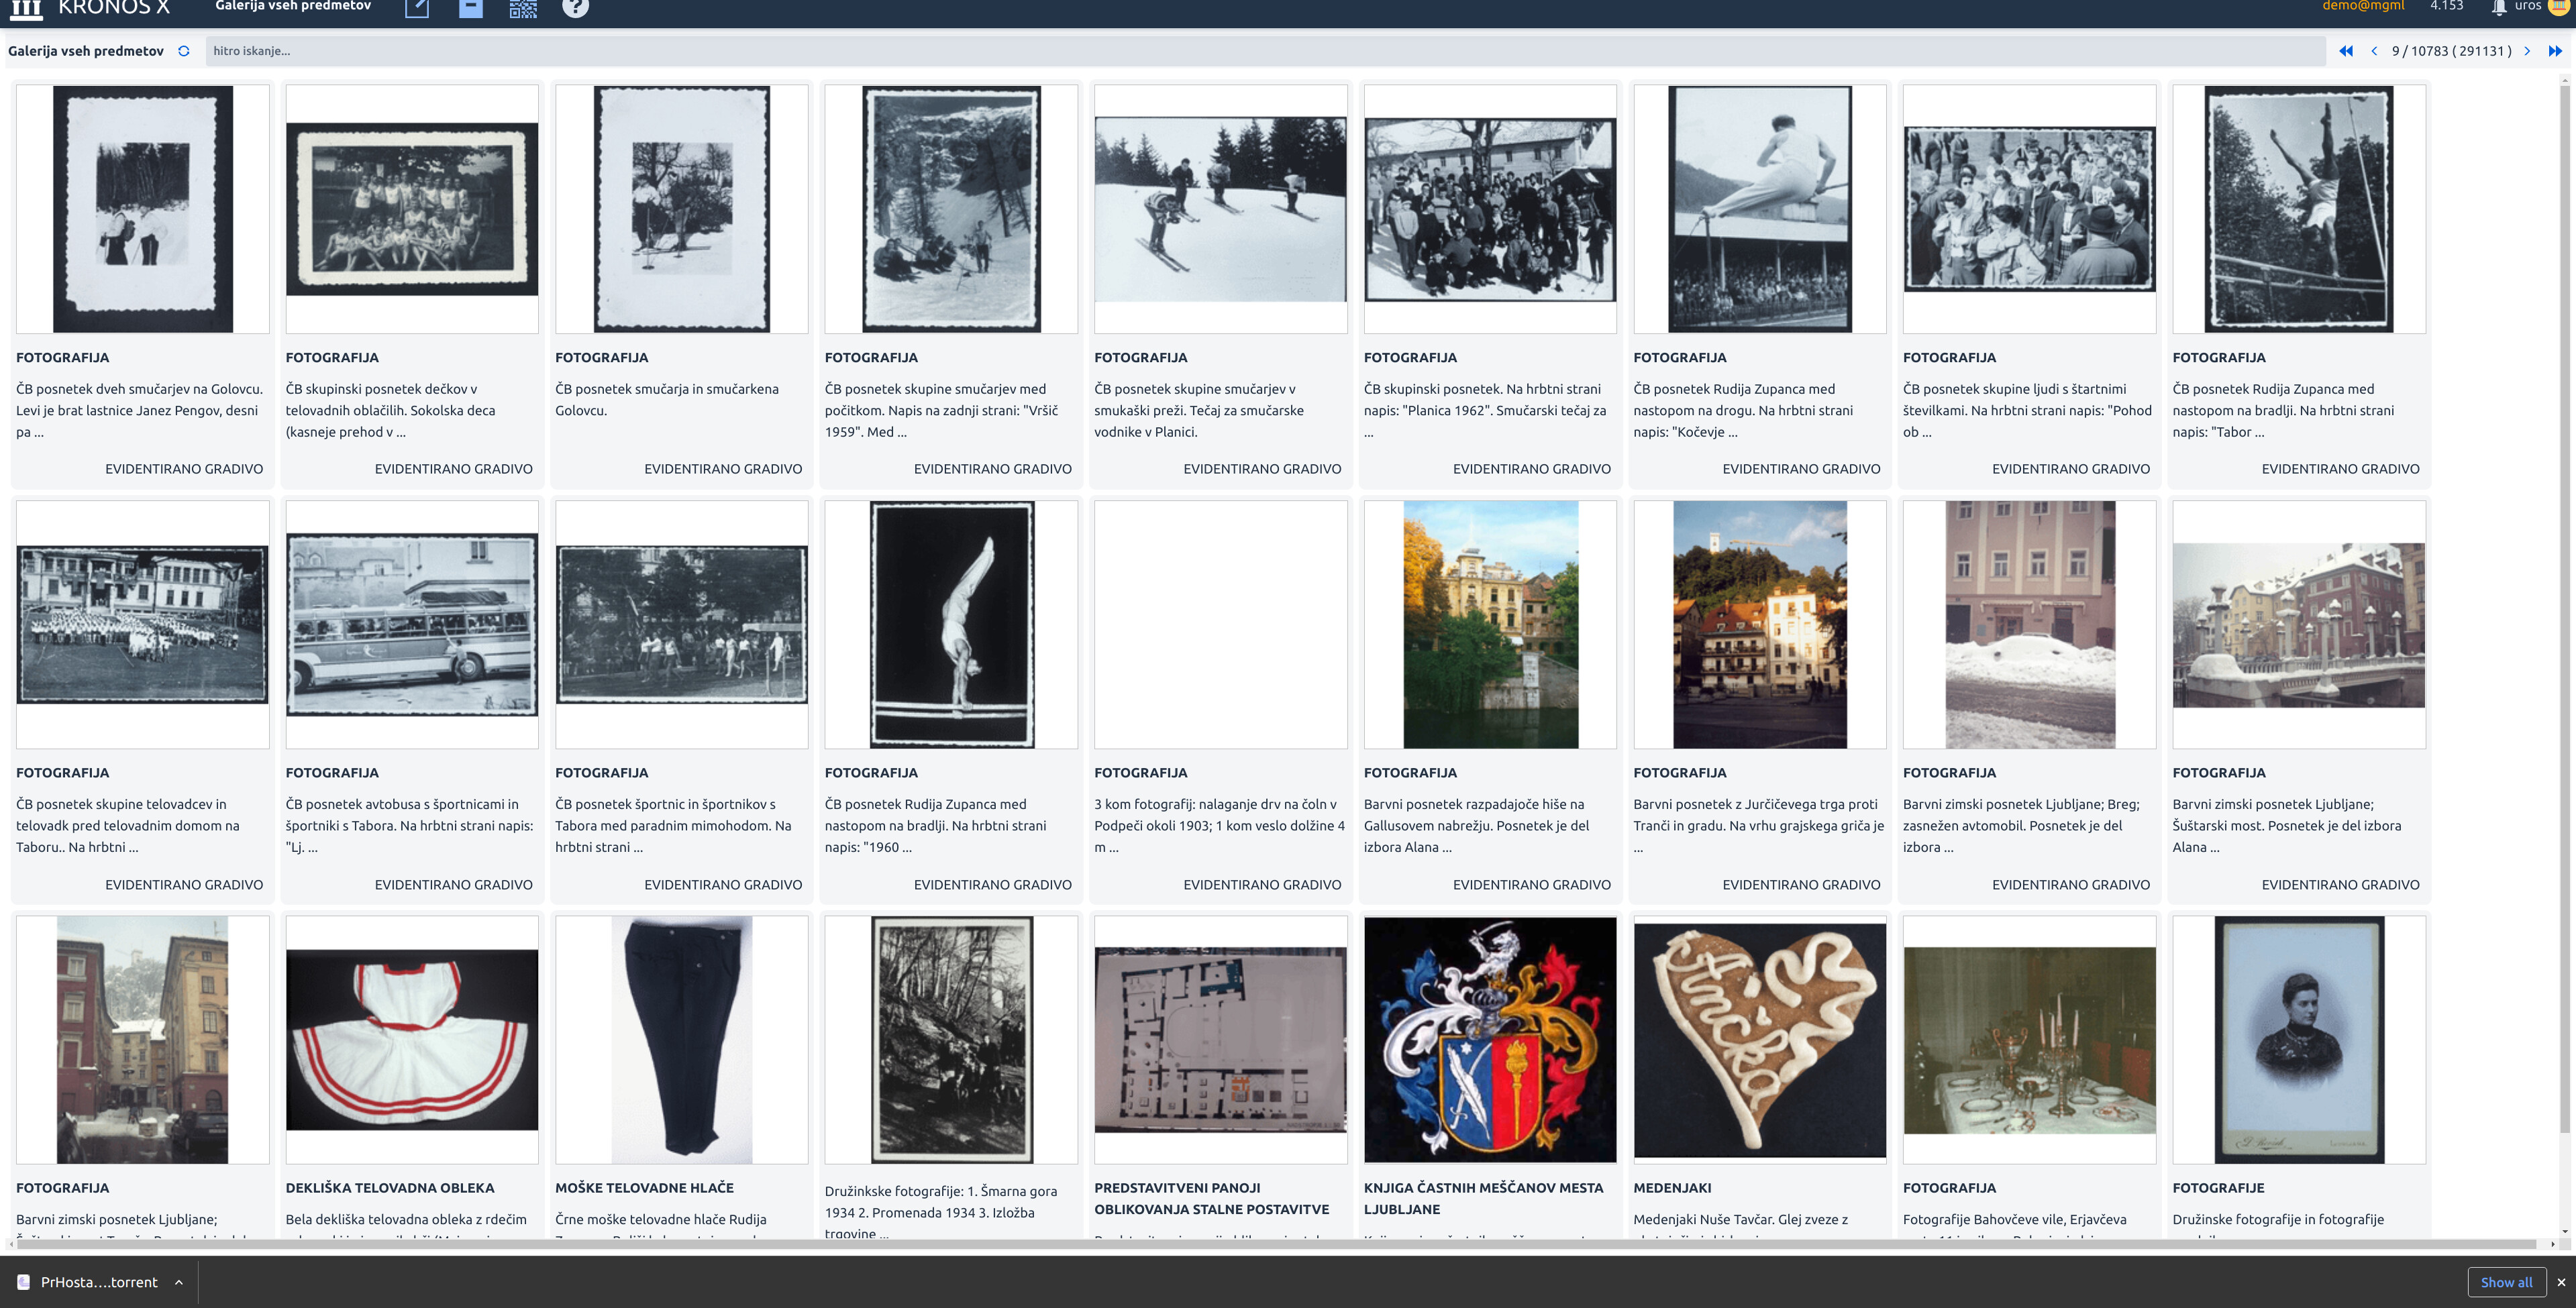Click the notifications bell icon
Image resolution: width=2576 pixels, height=1308 pixels.
point(2499,7)
